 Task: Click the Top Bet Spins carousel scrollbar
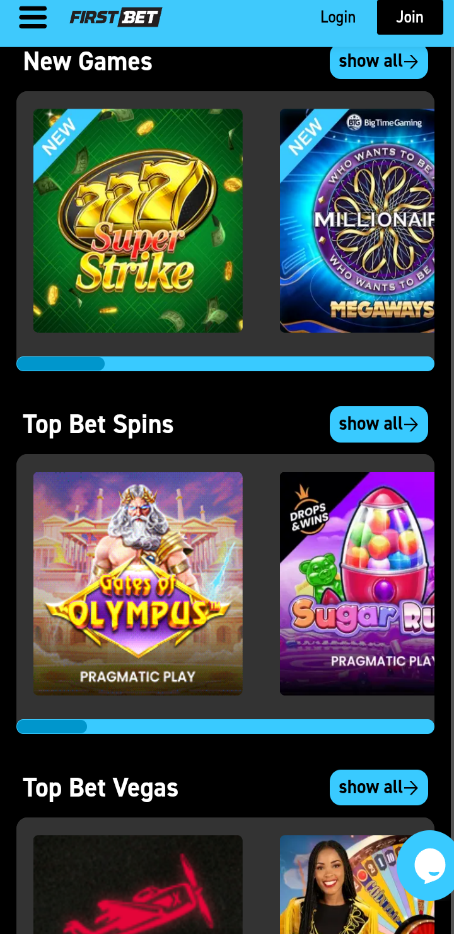225,726
